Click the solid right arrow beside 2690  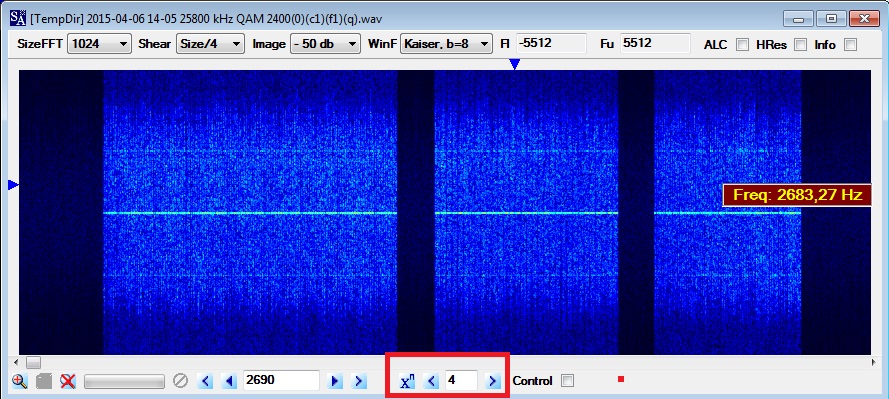pyautogui.click(x=335, y=381)
